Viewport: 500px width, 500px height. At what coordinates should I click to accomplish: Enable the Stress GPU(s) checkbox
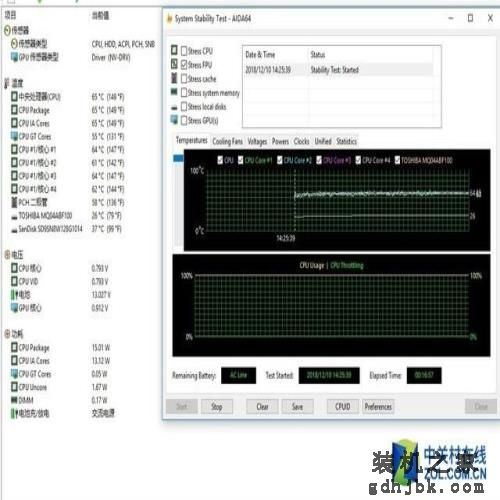click(184, 120)
